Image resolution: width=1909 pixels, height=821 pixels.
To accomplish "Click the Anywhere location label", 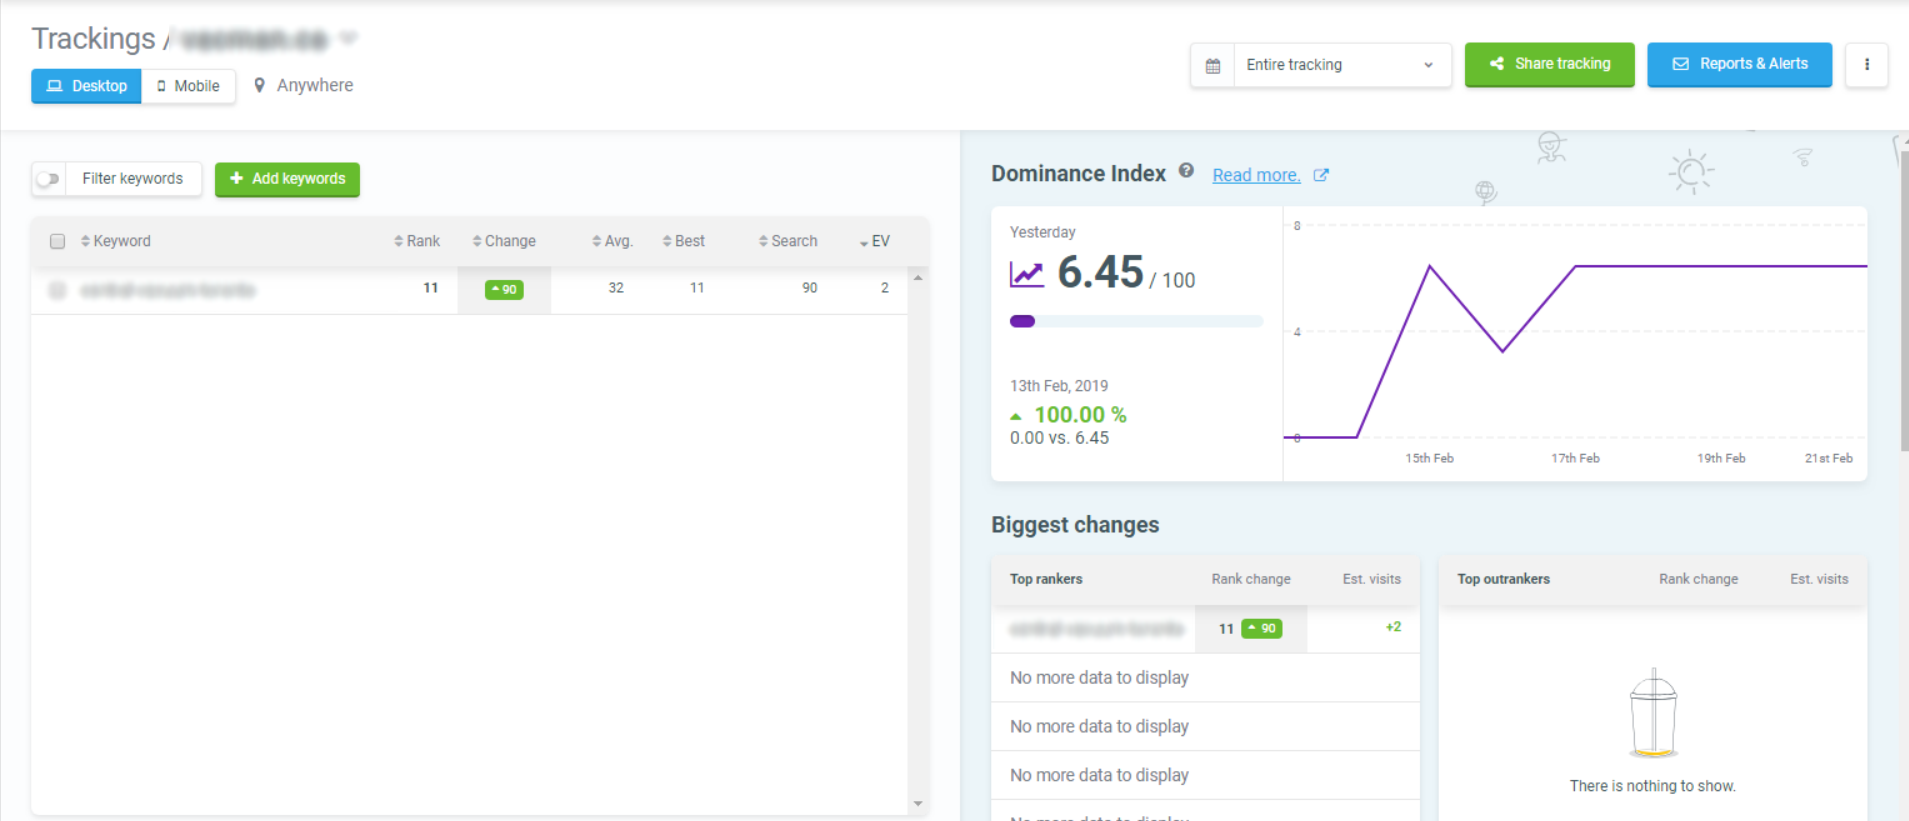I will point(315,85).
